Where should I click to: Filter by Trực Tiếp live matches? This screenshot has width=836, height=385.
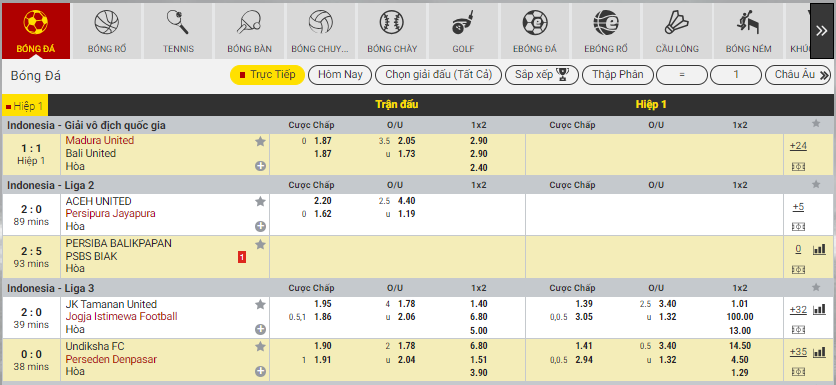tap(267, 75)
